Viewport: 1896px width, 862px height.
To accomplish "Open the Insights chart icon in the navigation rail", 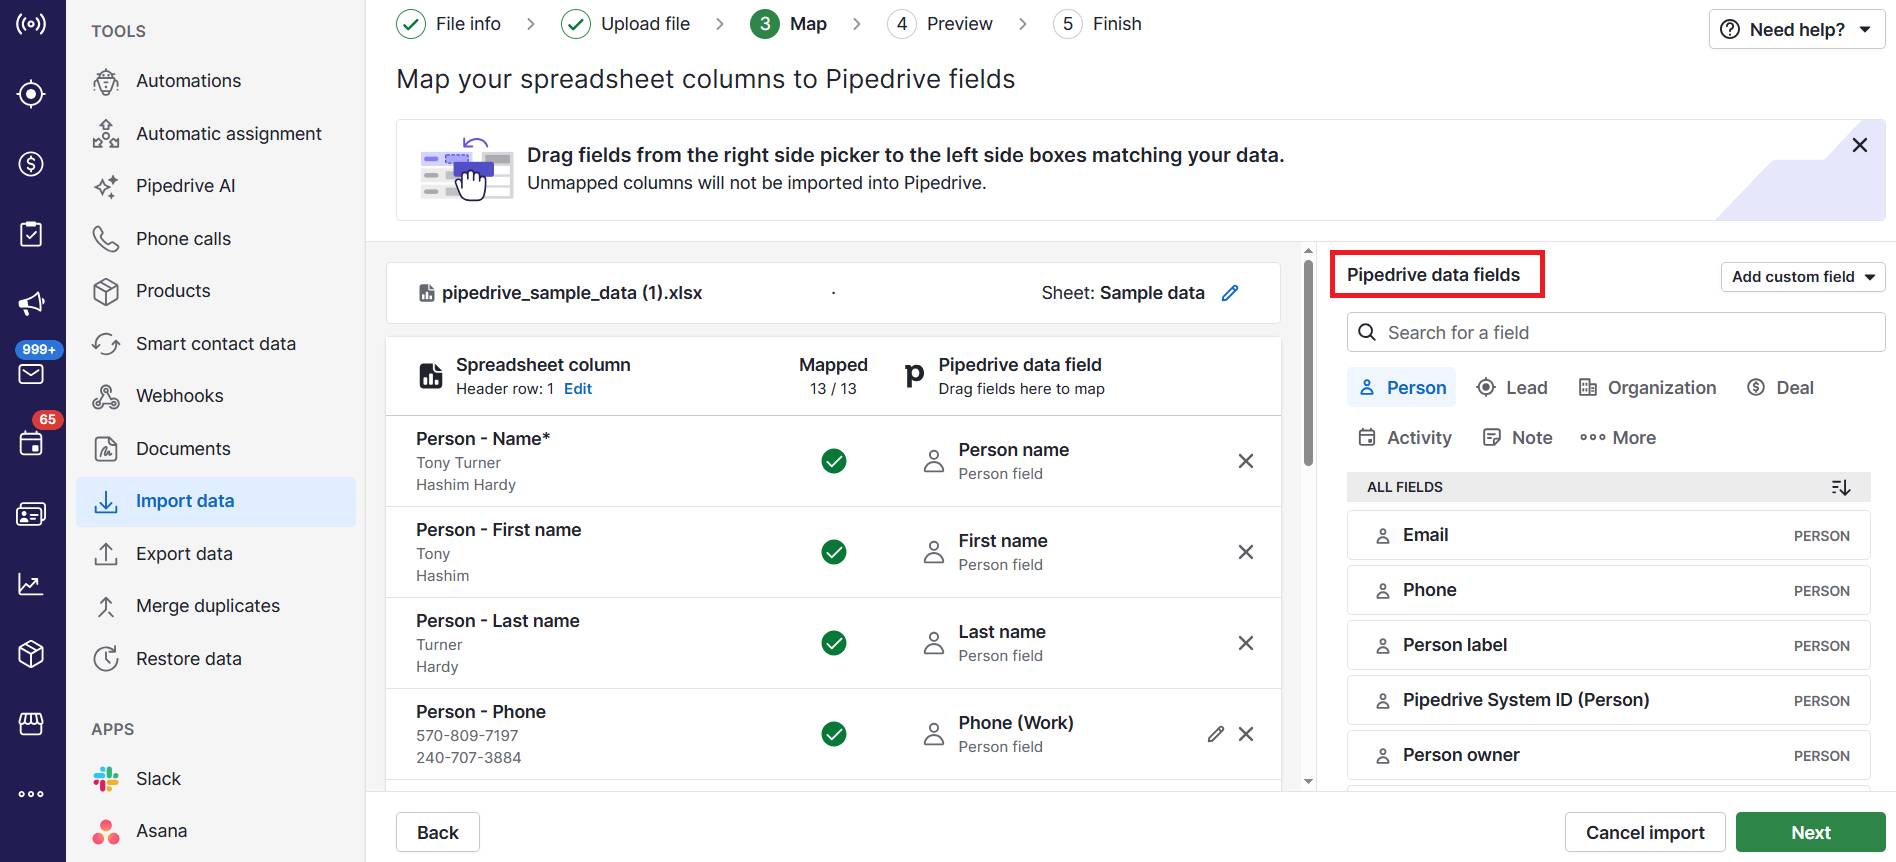I will pos(31,584).
